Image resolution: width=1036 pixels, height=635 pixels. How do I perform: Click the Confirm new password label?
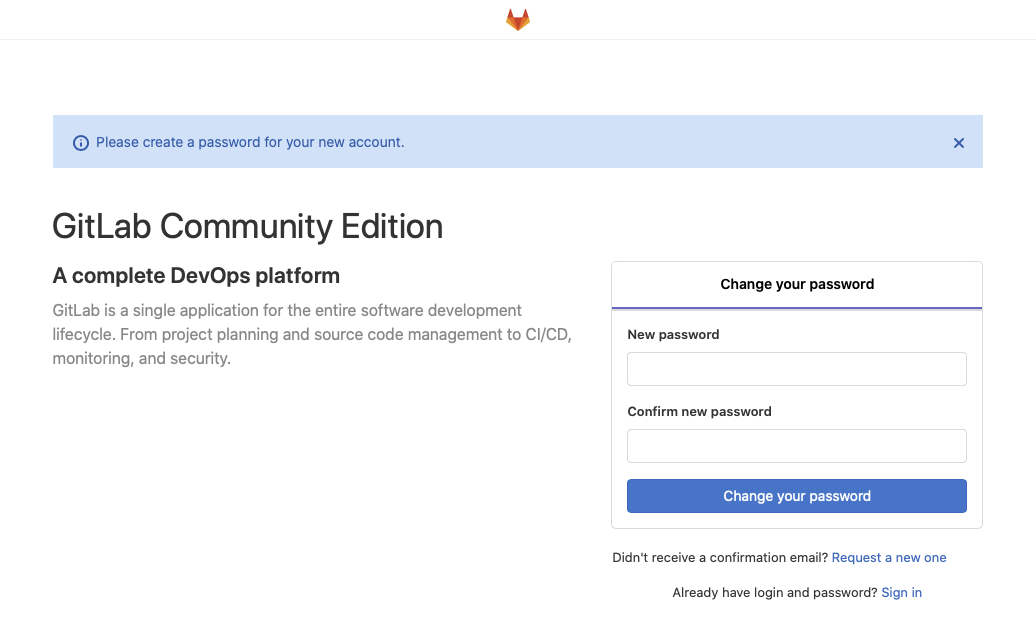[699, 412]
